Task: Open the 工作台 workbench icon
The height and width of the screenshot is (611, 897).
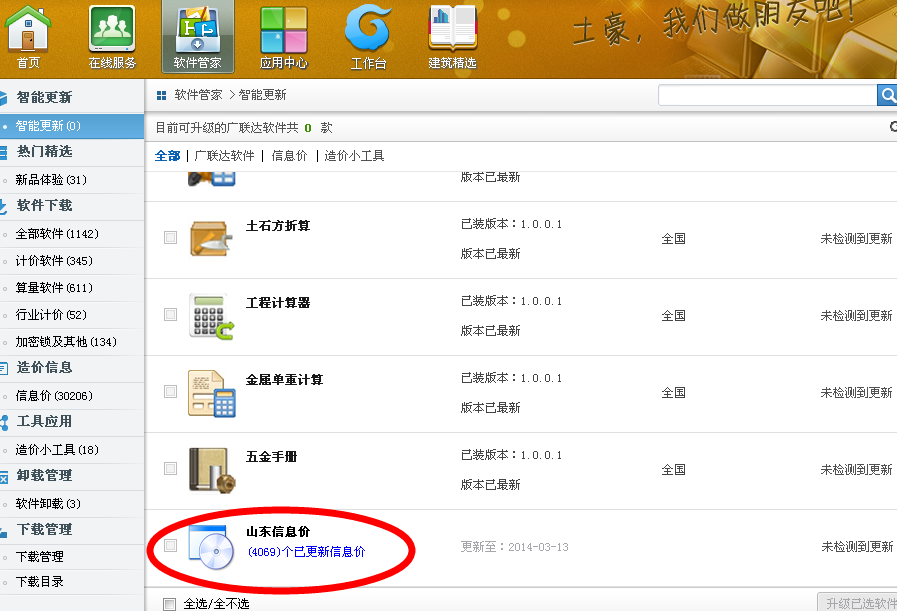Action: pos(368,36)
